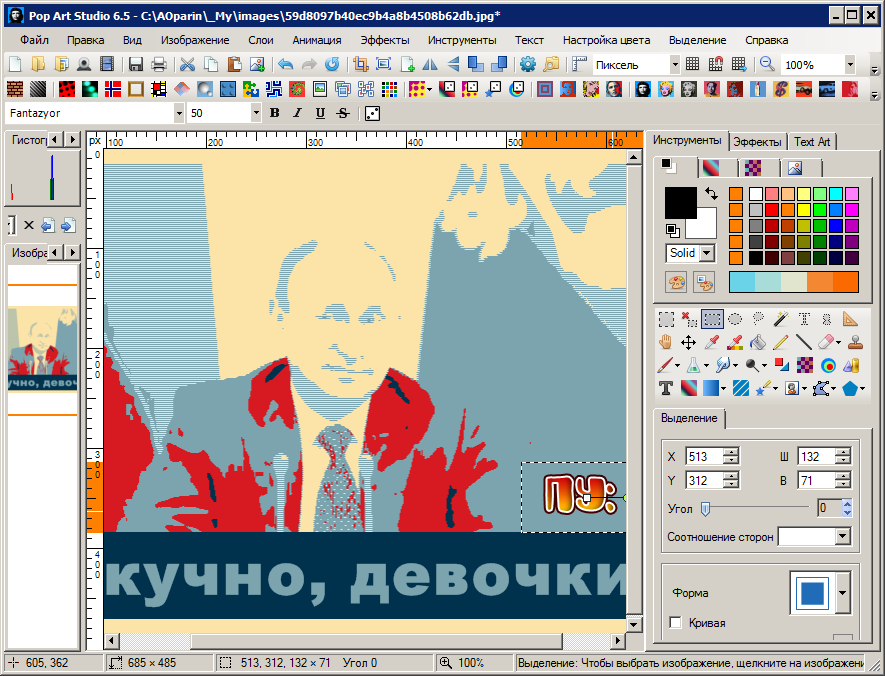Select the ellipse selection tool
The height and width of the screenshot is (676, 885).
(735, 319)
